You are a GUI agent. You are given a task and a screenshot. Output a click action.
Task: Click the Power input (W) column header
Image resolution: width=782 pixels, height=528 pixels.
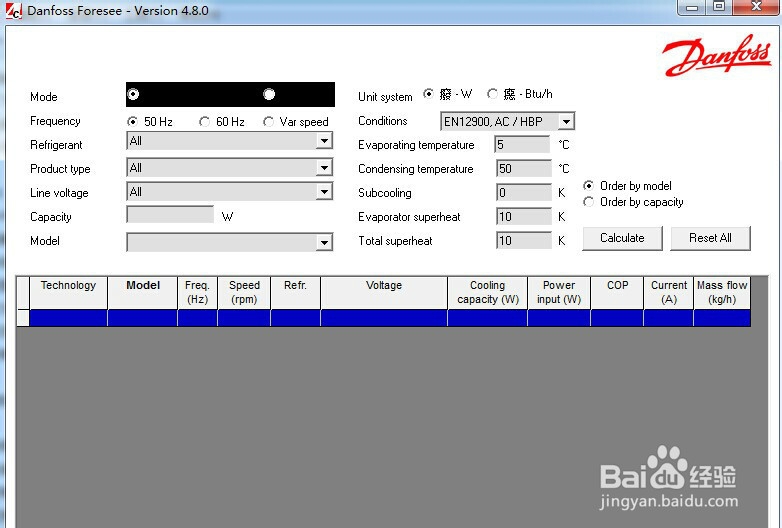point(559,293)
